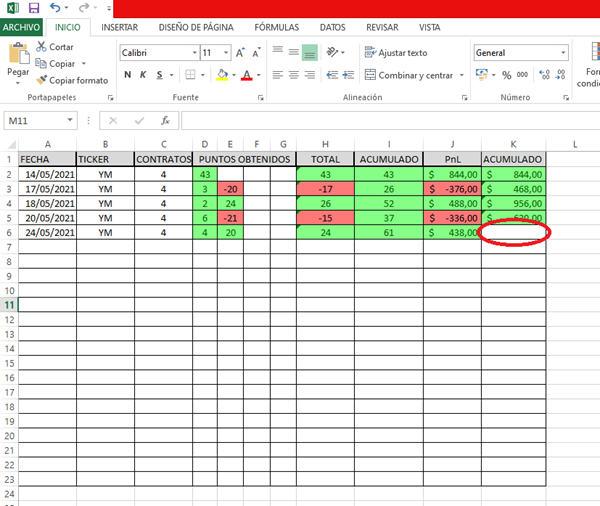Decrease indent icon

[x=332, y=75]
